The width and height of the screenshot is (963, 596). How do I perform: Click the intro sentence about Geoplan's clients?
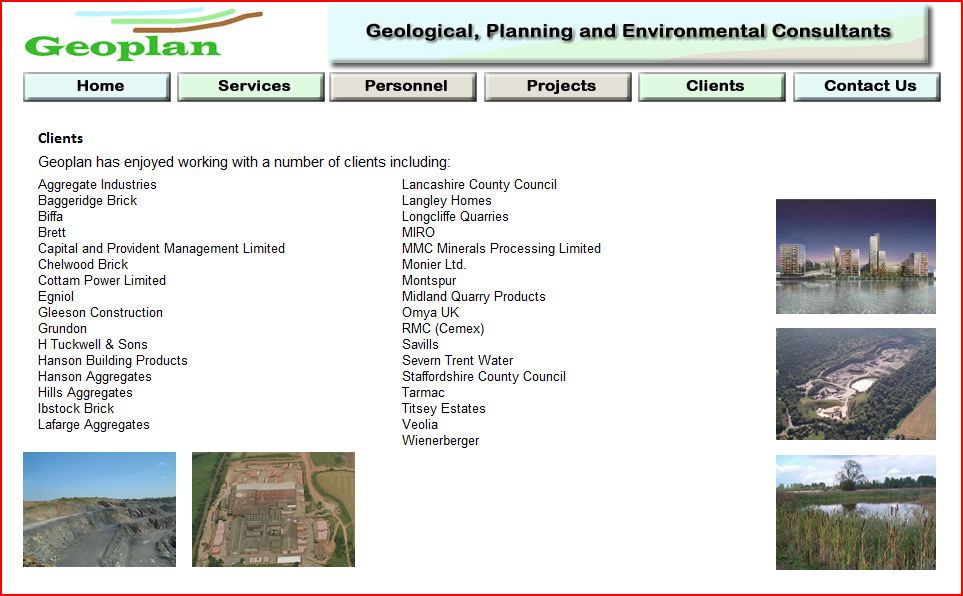244,162
